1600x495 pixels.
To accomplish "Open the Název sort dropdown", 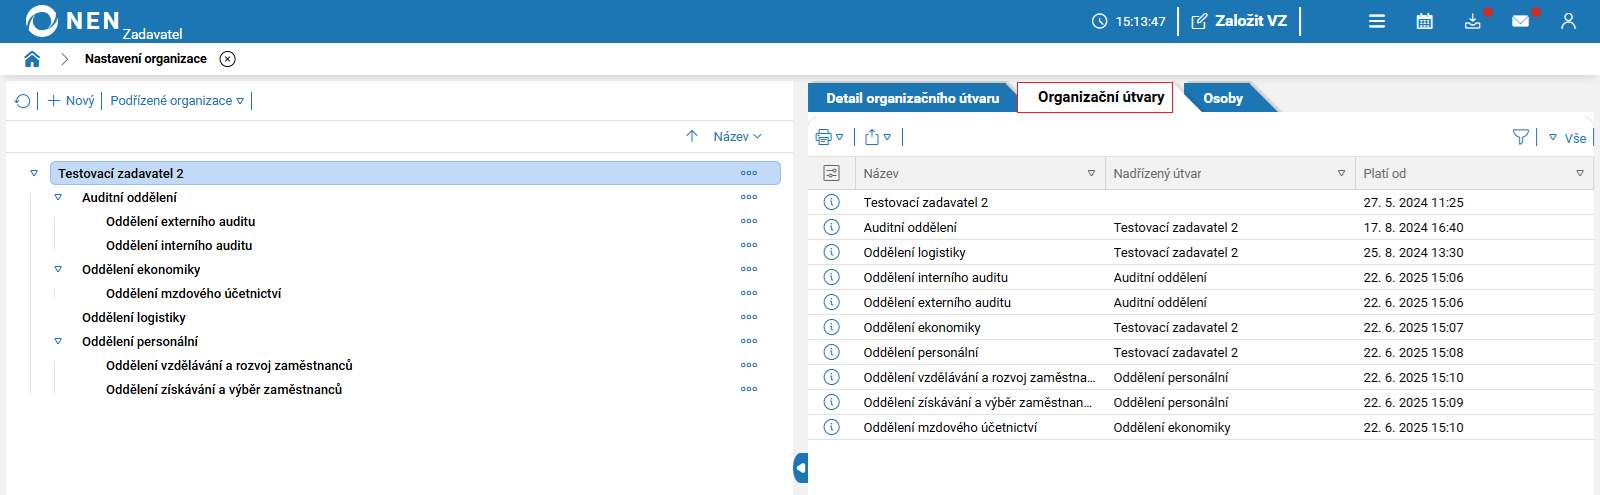I will [737, 137].
